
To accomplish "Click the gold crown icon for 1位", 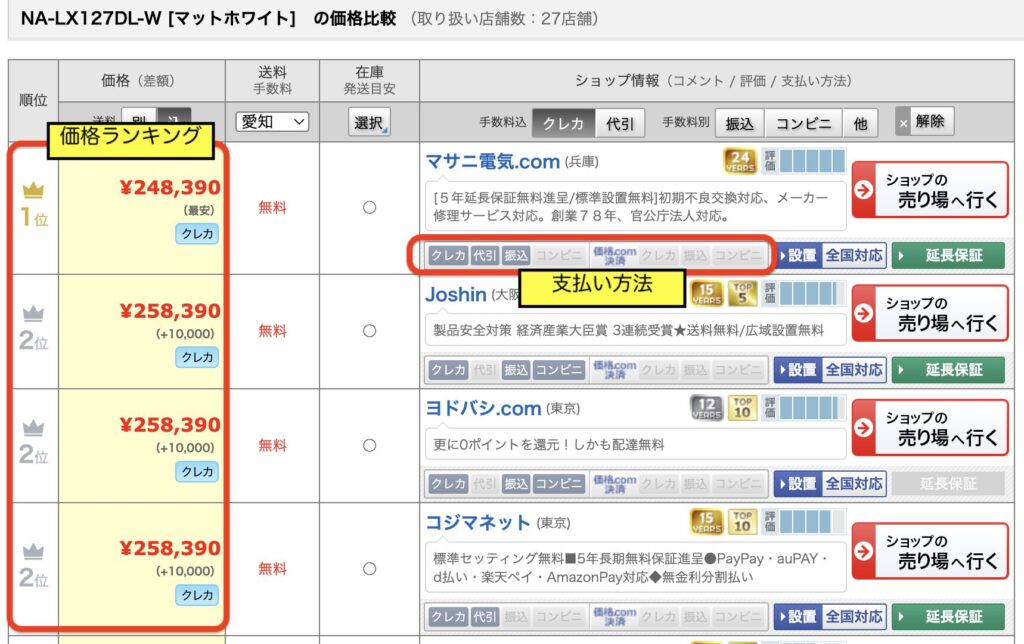I will pos(33,190).
